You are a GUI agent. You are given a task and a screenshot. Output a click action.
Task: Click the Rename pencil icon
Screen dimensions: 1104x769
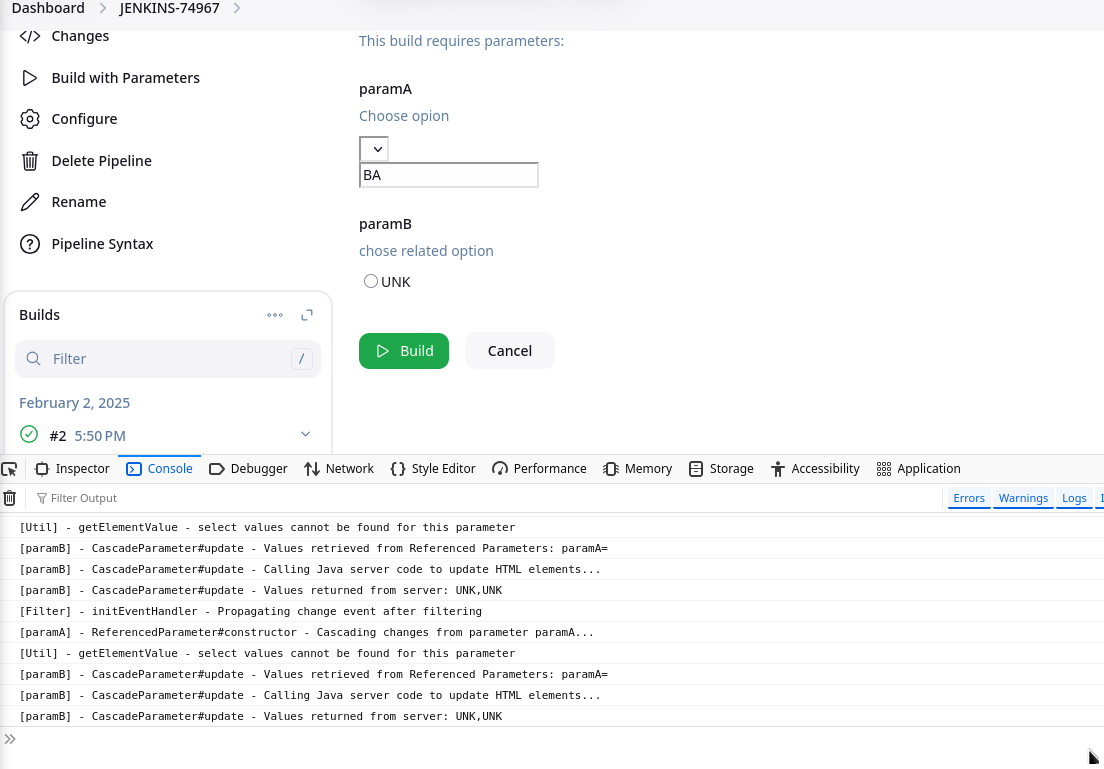click(30, 202)
